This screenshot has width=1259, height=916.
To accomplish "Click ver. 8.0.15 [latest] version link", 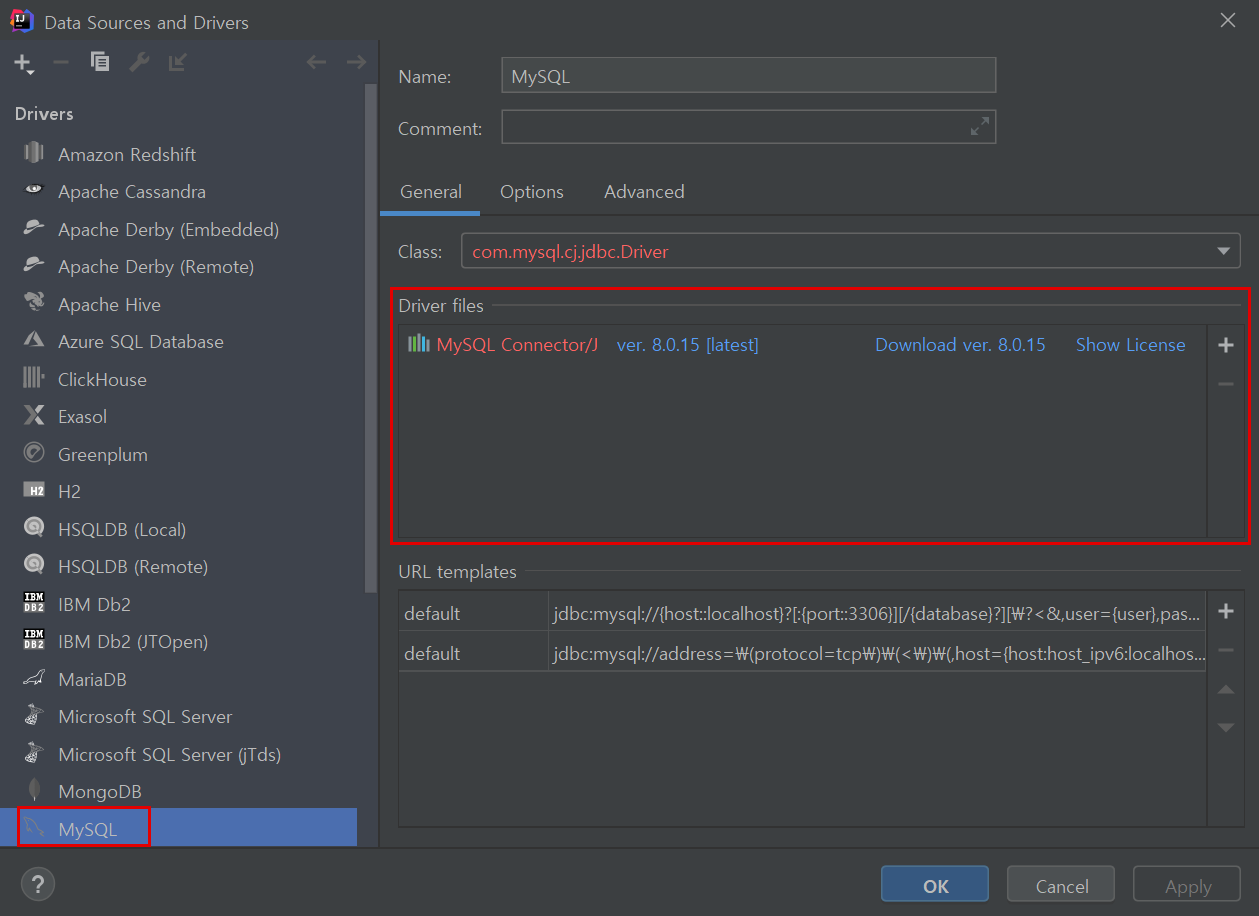I will 687,345.
